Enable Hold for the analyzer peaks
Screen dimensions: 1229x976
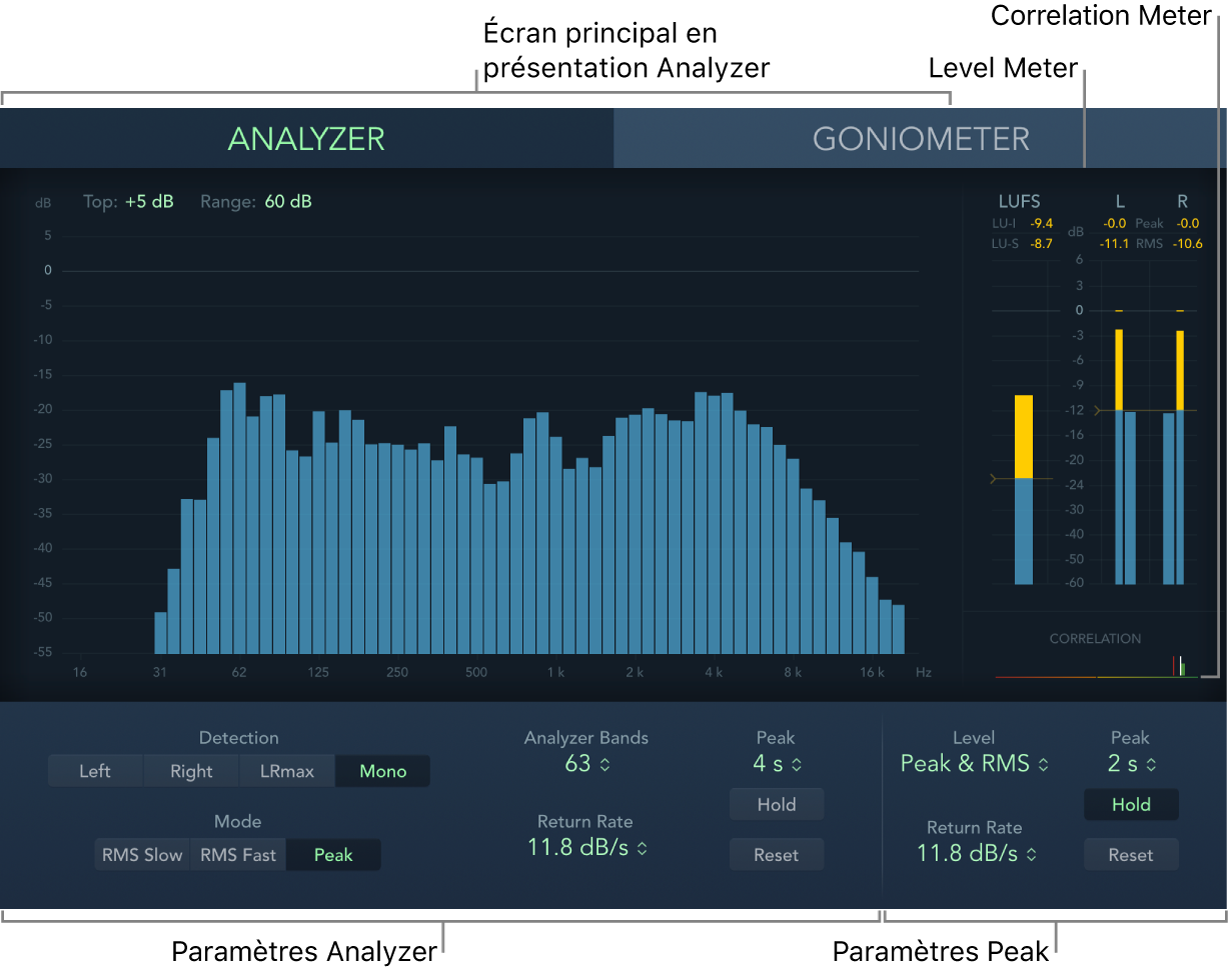click(x=776, y=804)
